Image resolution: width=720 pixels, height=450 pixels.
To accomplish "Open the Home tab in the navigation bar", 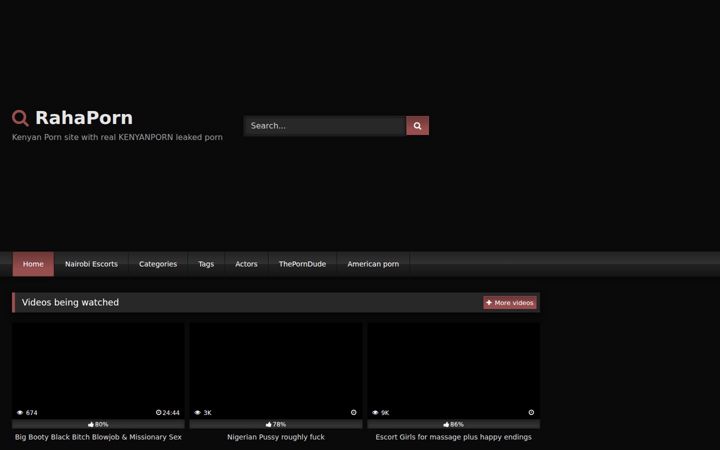I will (33, 264).
